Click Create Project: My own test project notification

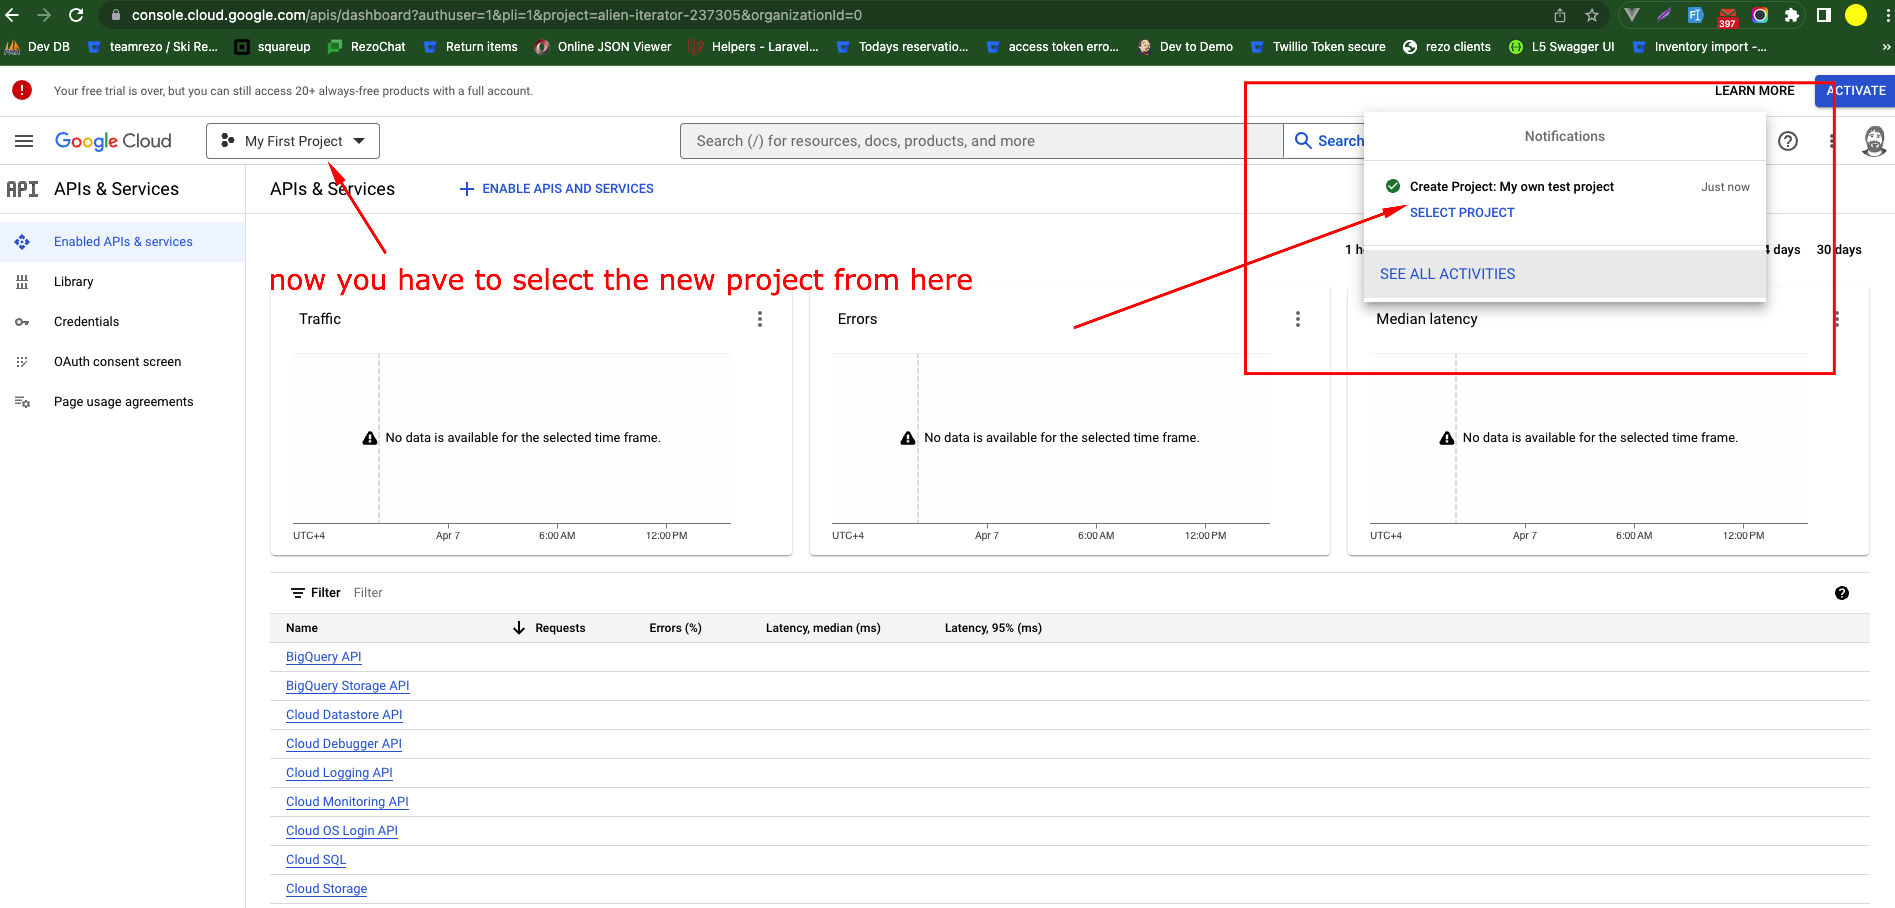tap(1511, 187)
